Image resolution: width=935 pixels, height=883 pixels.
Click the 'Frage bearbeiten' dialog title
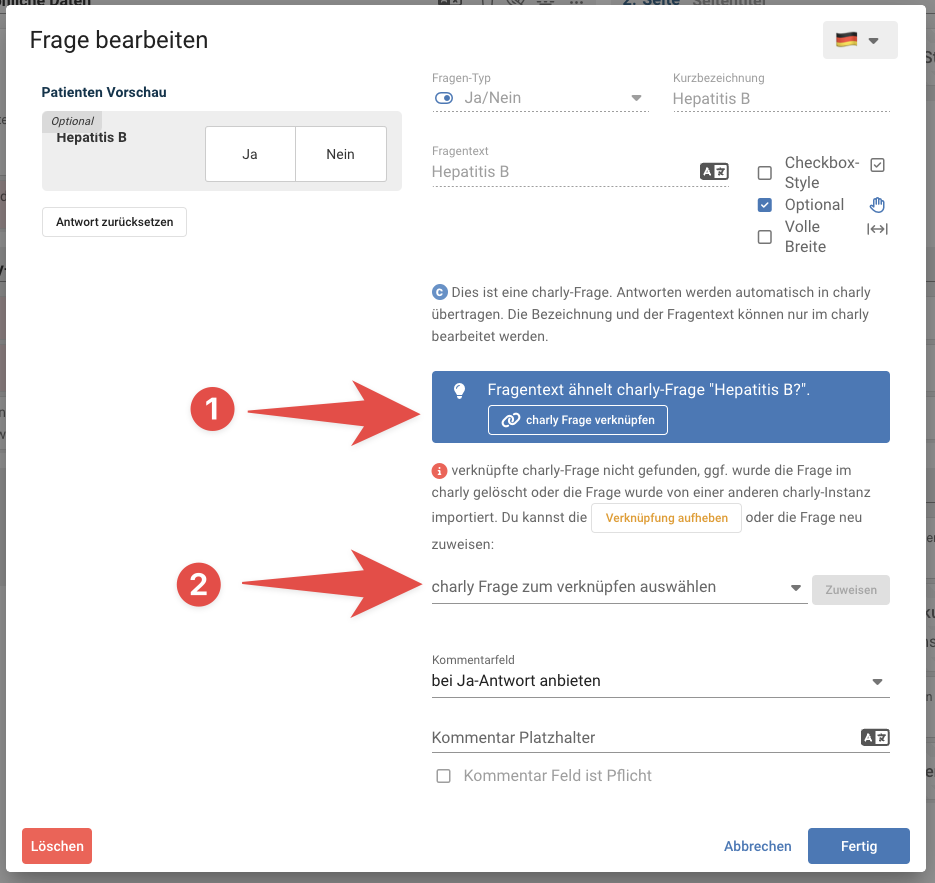click(x=119, y=40)
